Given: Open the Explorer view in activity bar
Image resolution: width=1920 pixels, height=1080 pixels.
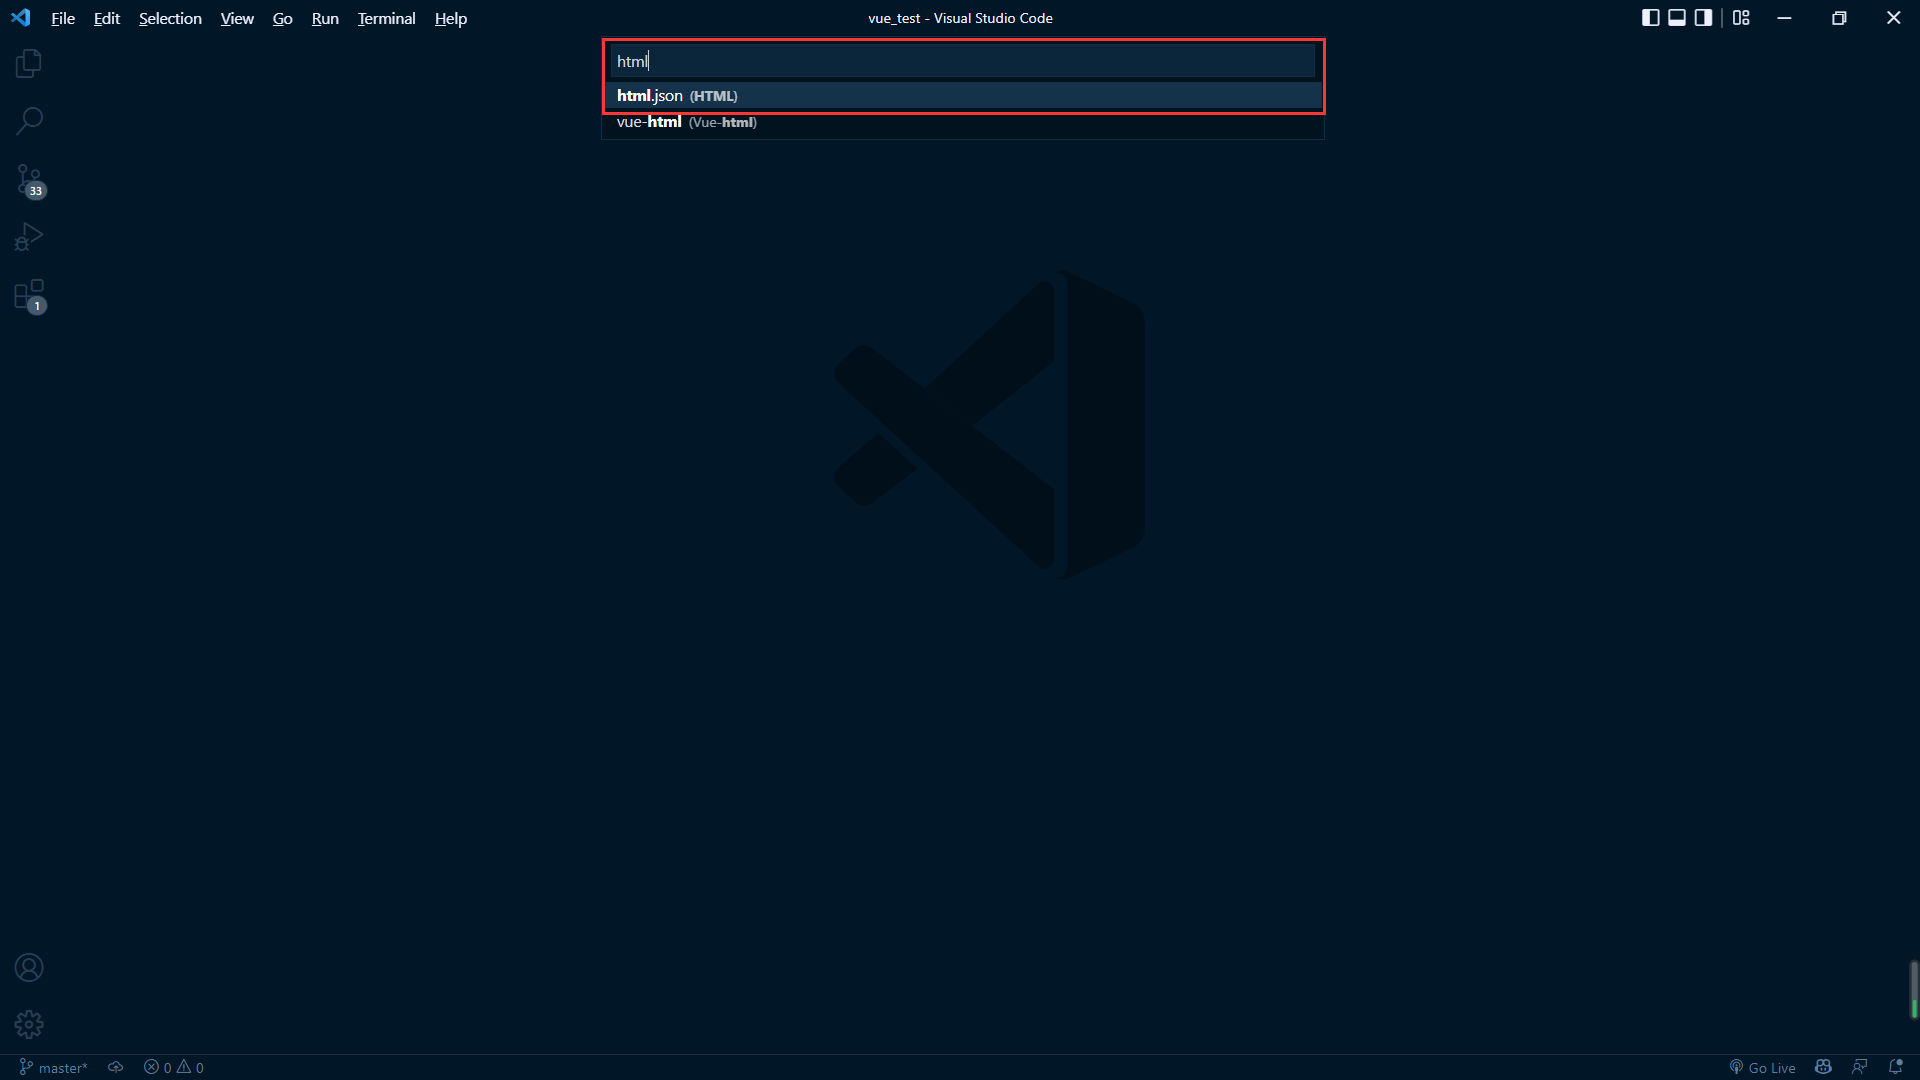Looking at the screenshot, I should [x=29, y=64].
